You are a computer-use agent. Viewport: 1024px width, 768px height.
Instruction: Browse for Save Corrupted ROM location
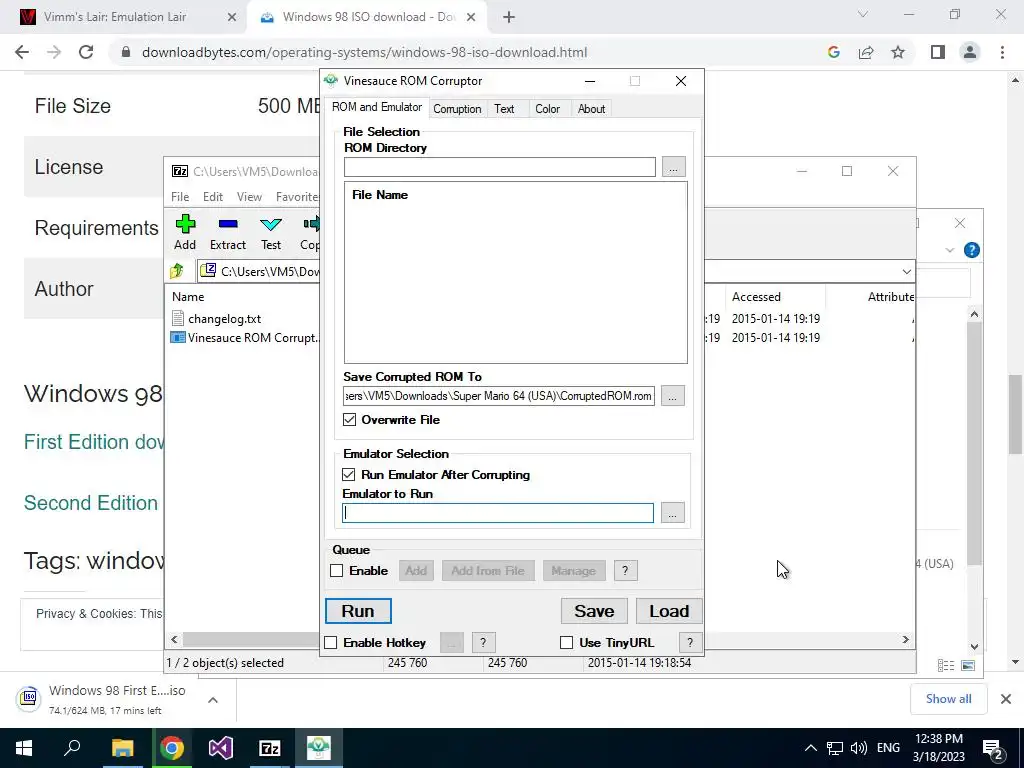click(673, 396)
